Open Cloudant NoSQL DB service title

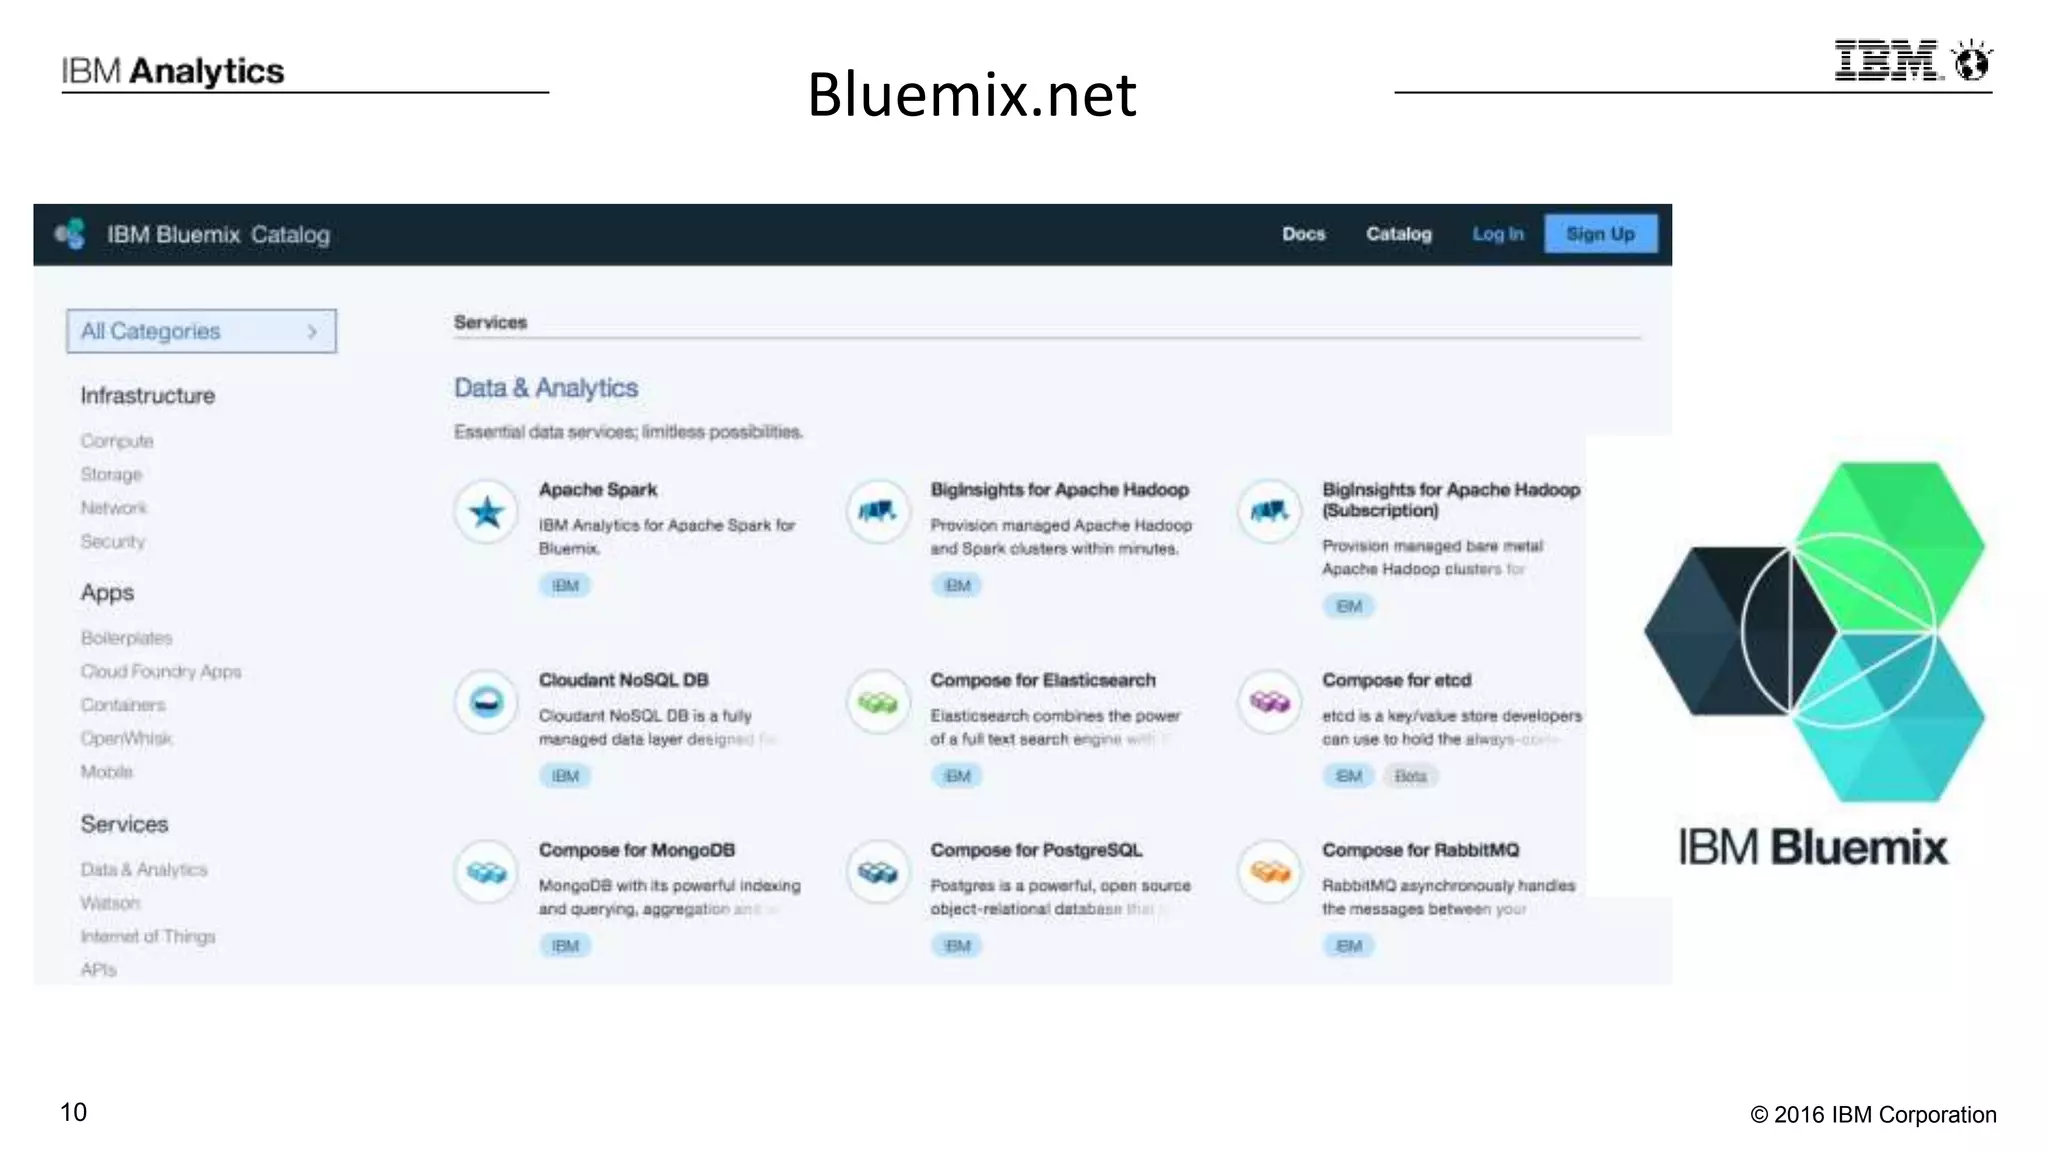coord(623,680)
